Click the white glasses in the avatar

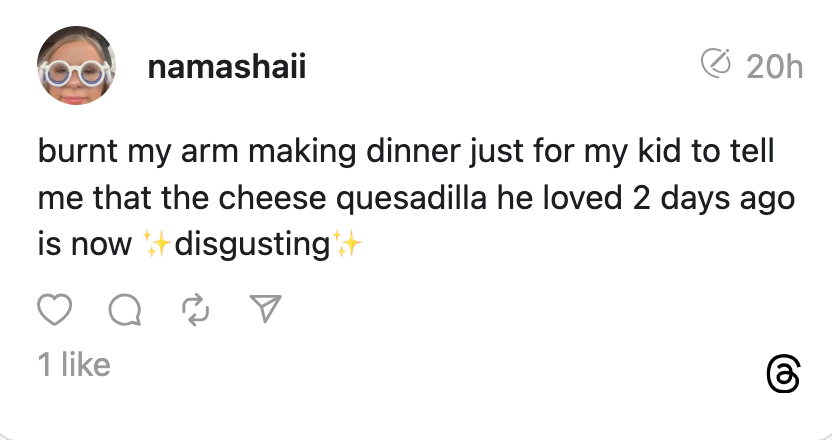(77, 72)
